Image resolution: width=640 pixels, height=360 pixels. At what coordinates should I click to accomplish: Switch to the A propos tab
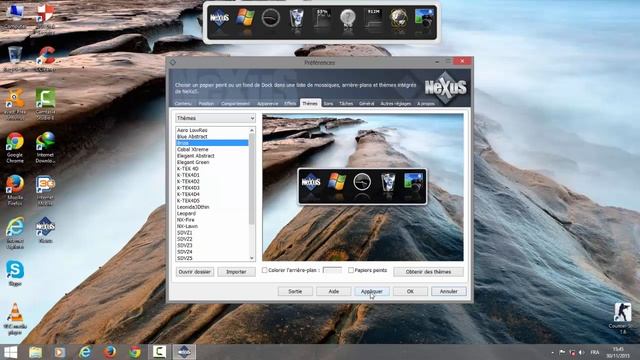pos(426,104)
